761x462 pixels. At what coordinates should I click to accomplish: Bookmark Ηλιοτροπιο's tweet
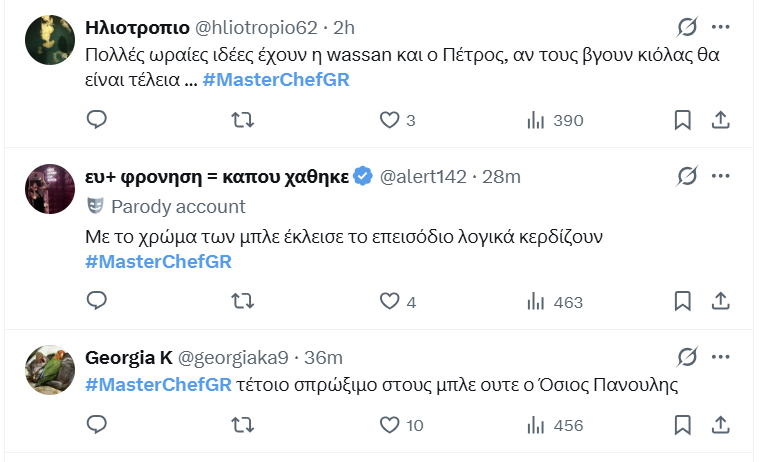682,120
